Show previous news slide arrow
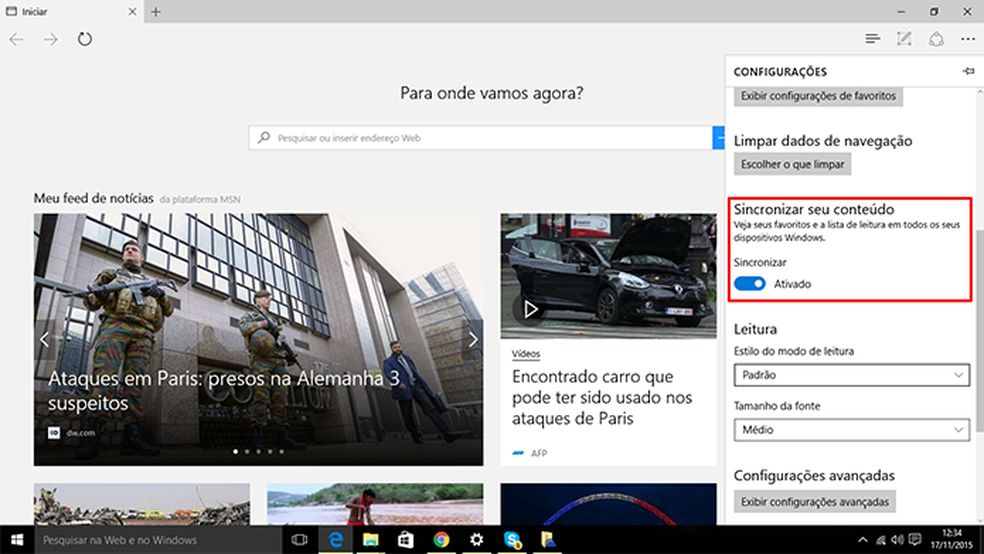This screenshot has width=984, height=554. [x=45, y=339]
